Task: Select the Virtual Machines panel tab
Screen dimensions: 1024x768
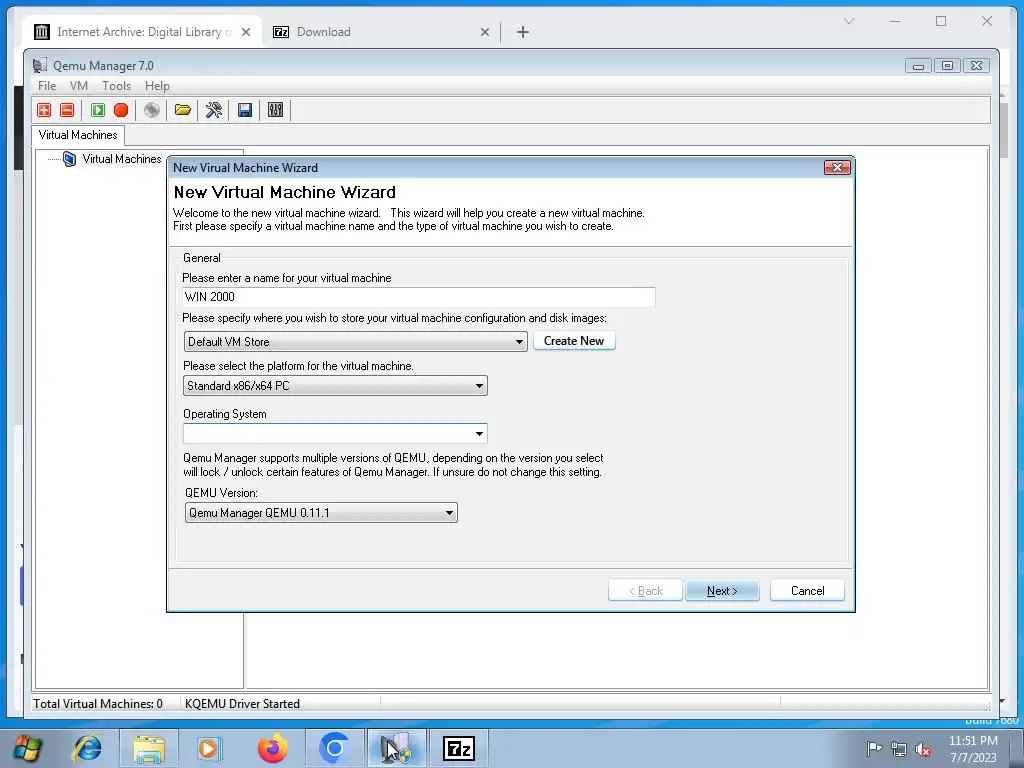Action: point(78,135)
